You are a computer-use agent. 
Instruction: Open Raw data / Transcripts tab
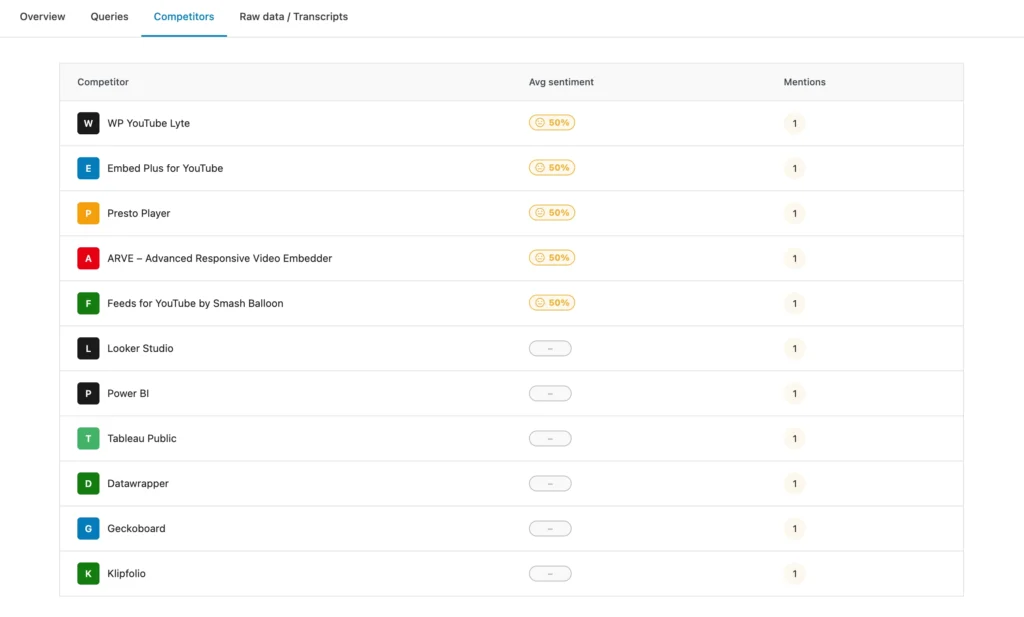[293, 17]
